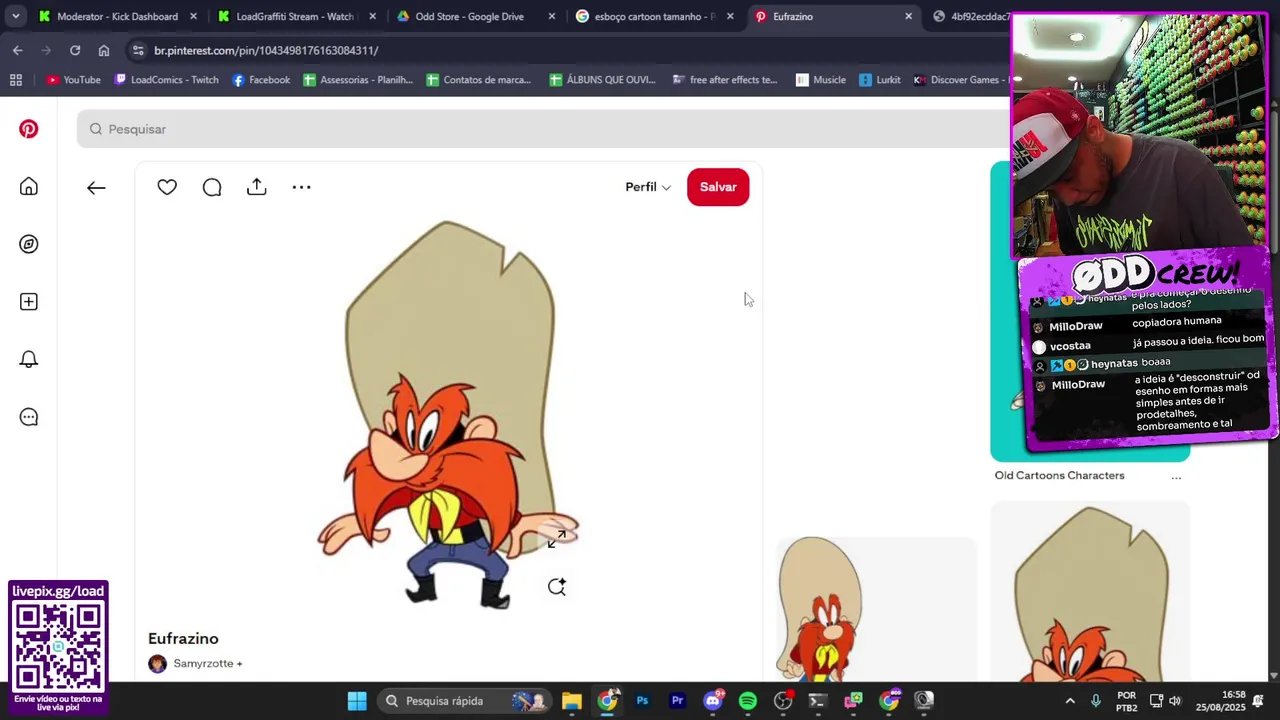The height and width of the screenshot is (720, 1280).
Task: Like the pin with the heart icon
Action: pyautogui.click(x=167, y=187)
